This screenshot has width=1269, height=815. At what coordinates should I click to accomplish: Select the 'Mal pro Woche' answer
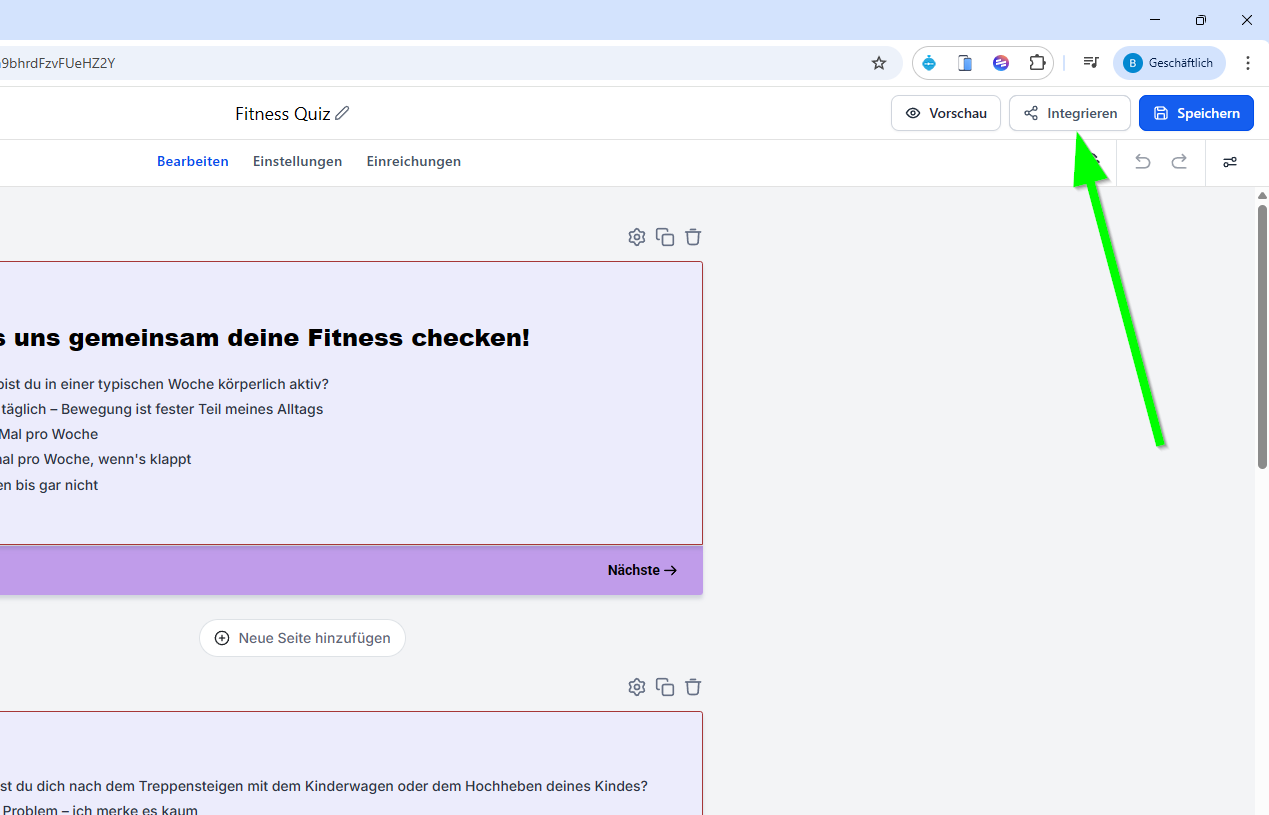49,434
